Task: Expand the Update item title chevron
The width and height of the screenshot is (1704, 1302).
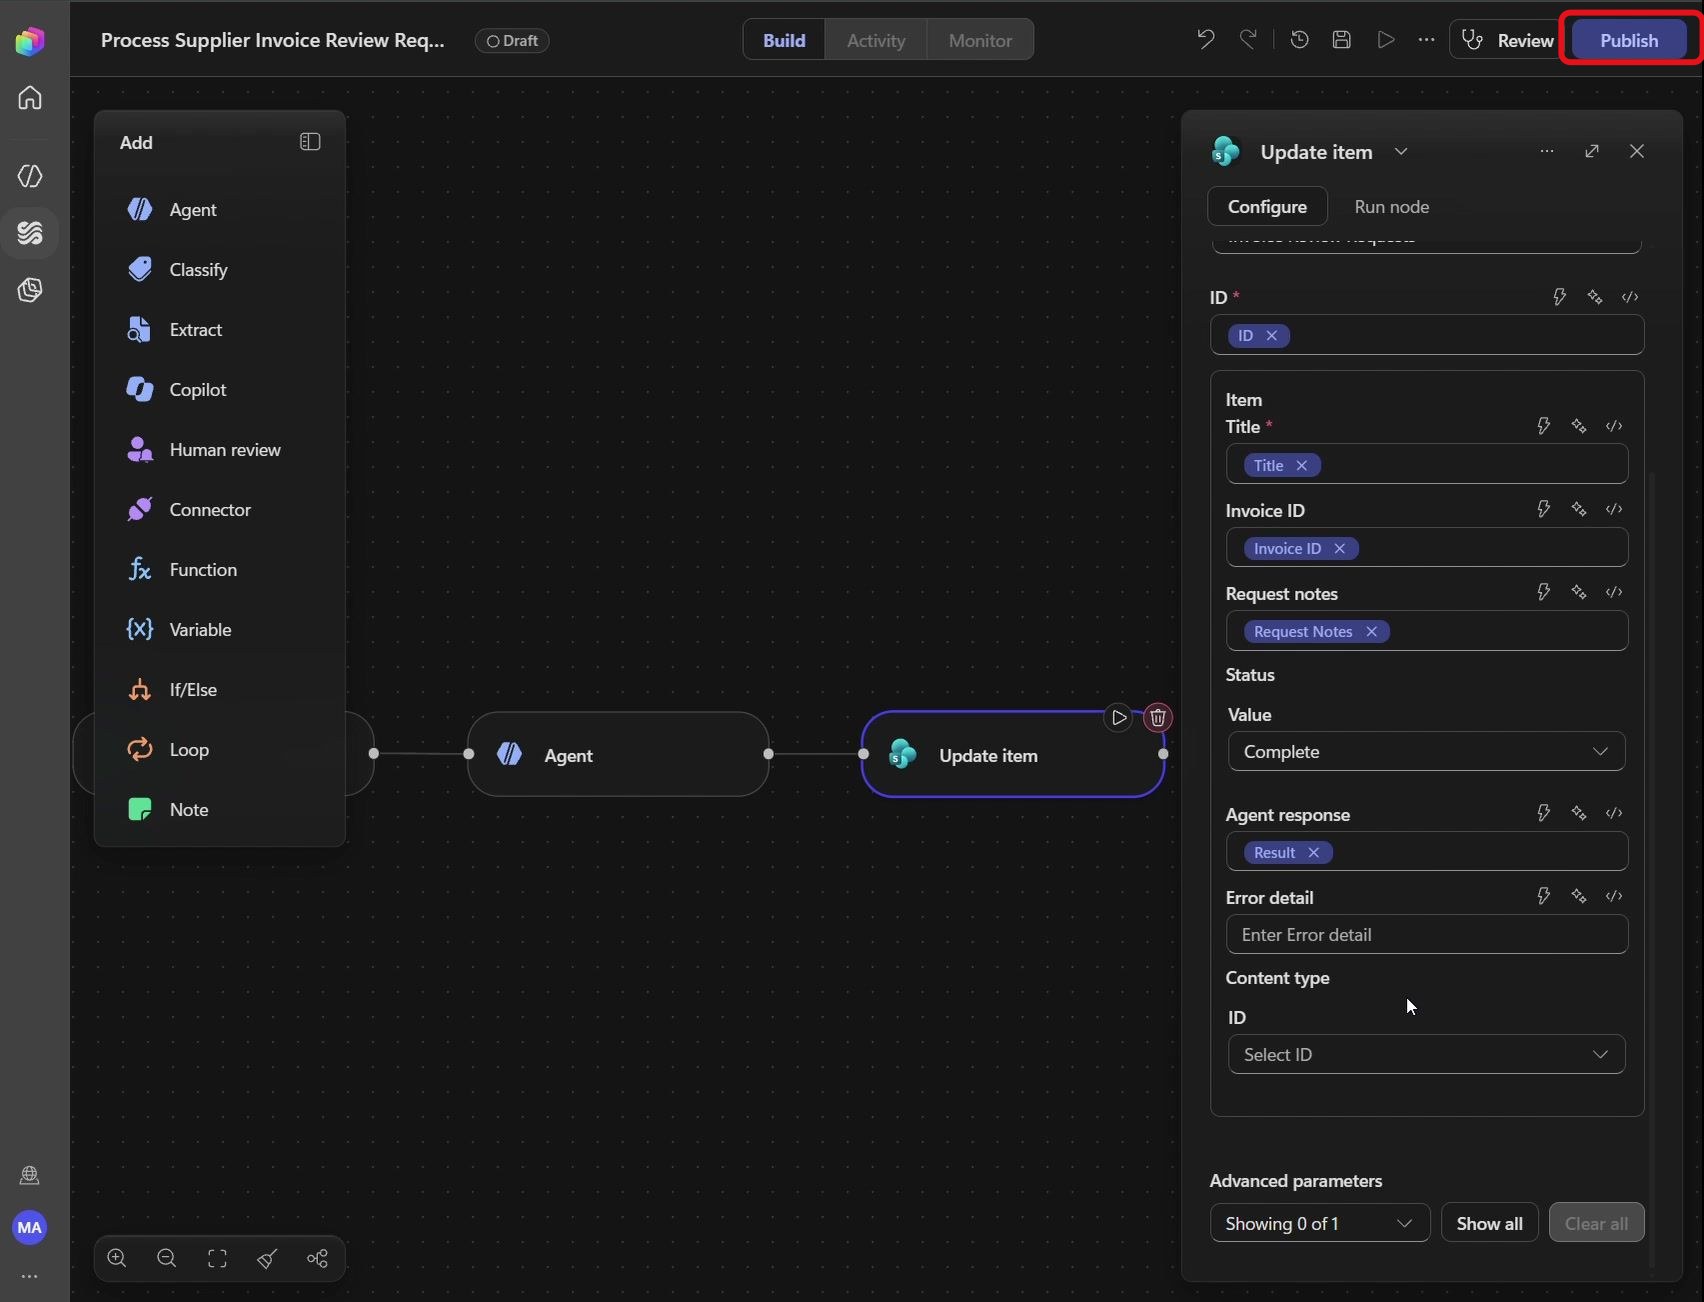Action: pos(1400,151)
